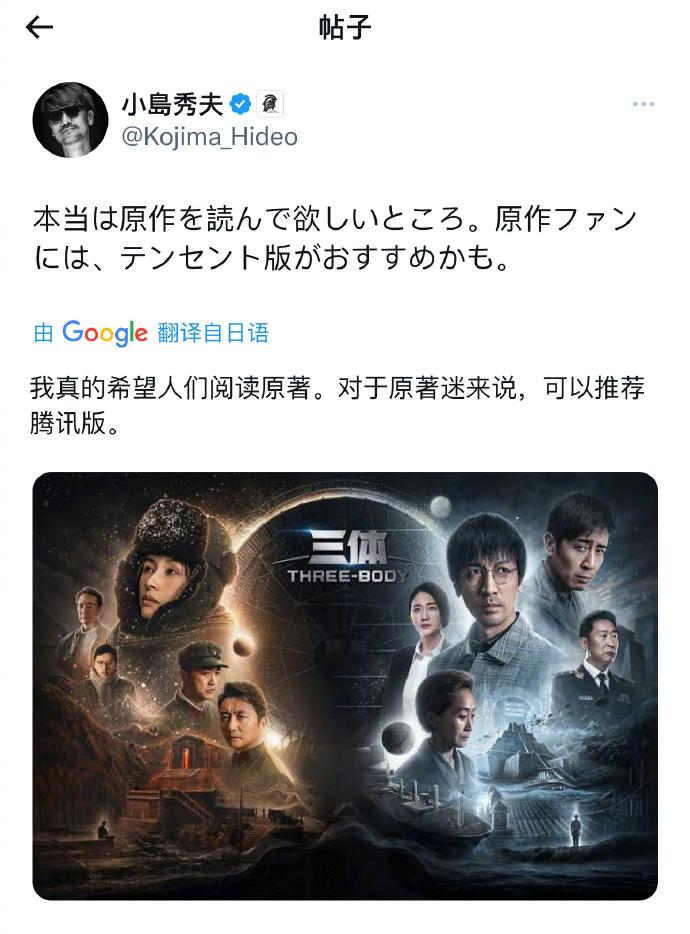This screenshot has width=690, height=934.
Task: Tap the Google logo in the translation line
Action: (105, 332)
